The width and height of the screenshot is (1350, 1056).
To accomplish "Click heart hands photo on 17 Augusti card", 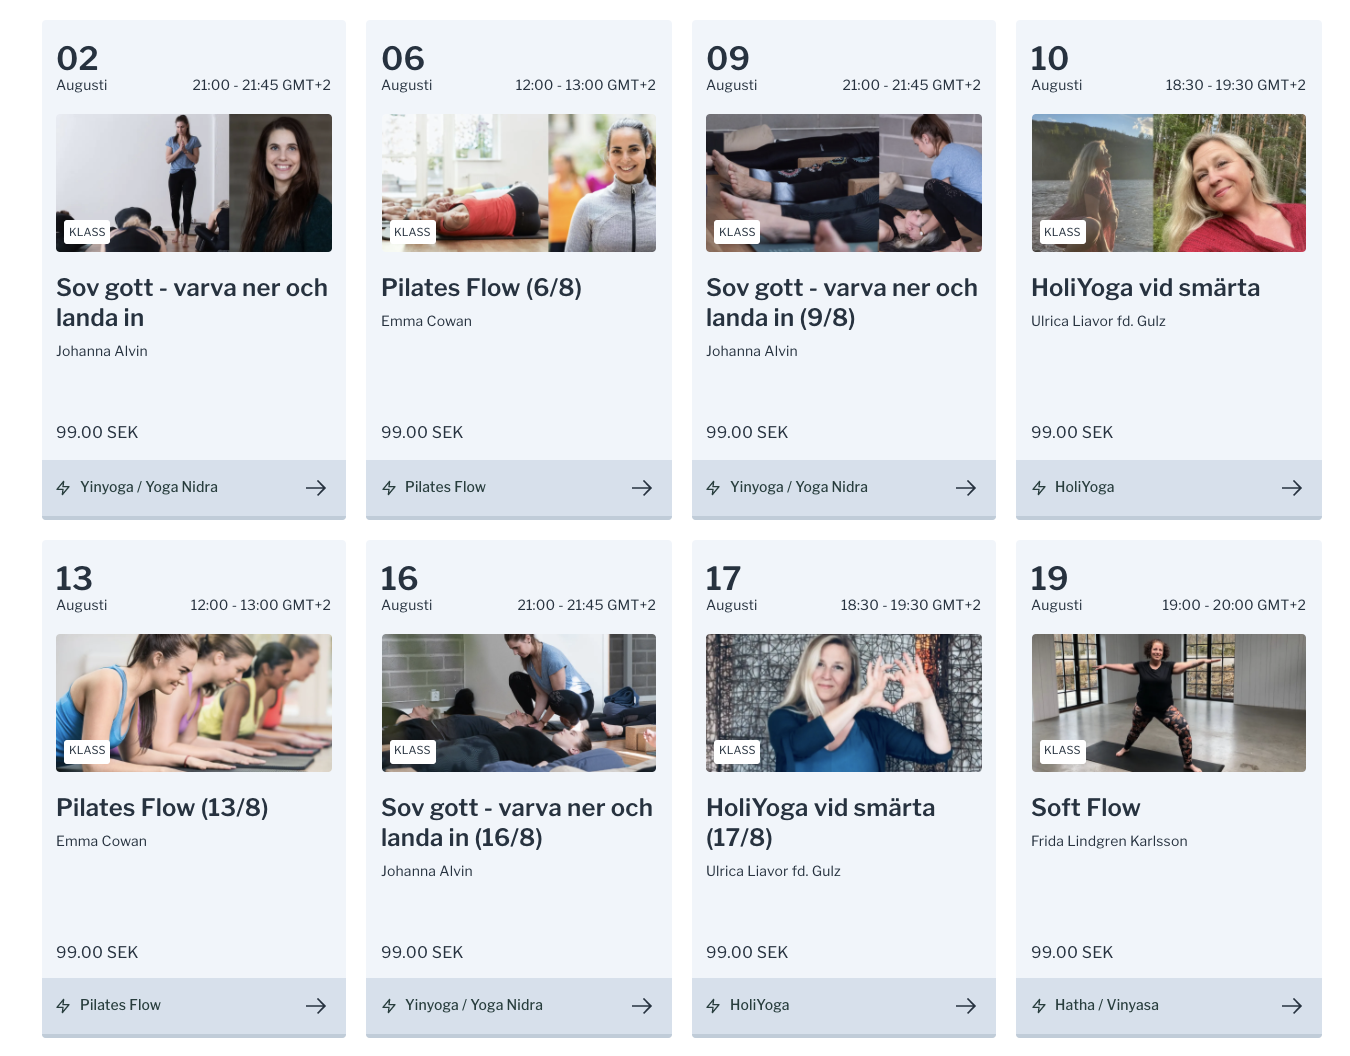I will 843,702.
